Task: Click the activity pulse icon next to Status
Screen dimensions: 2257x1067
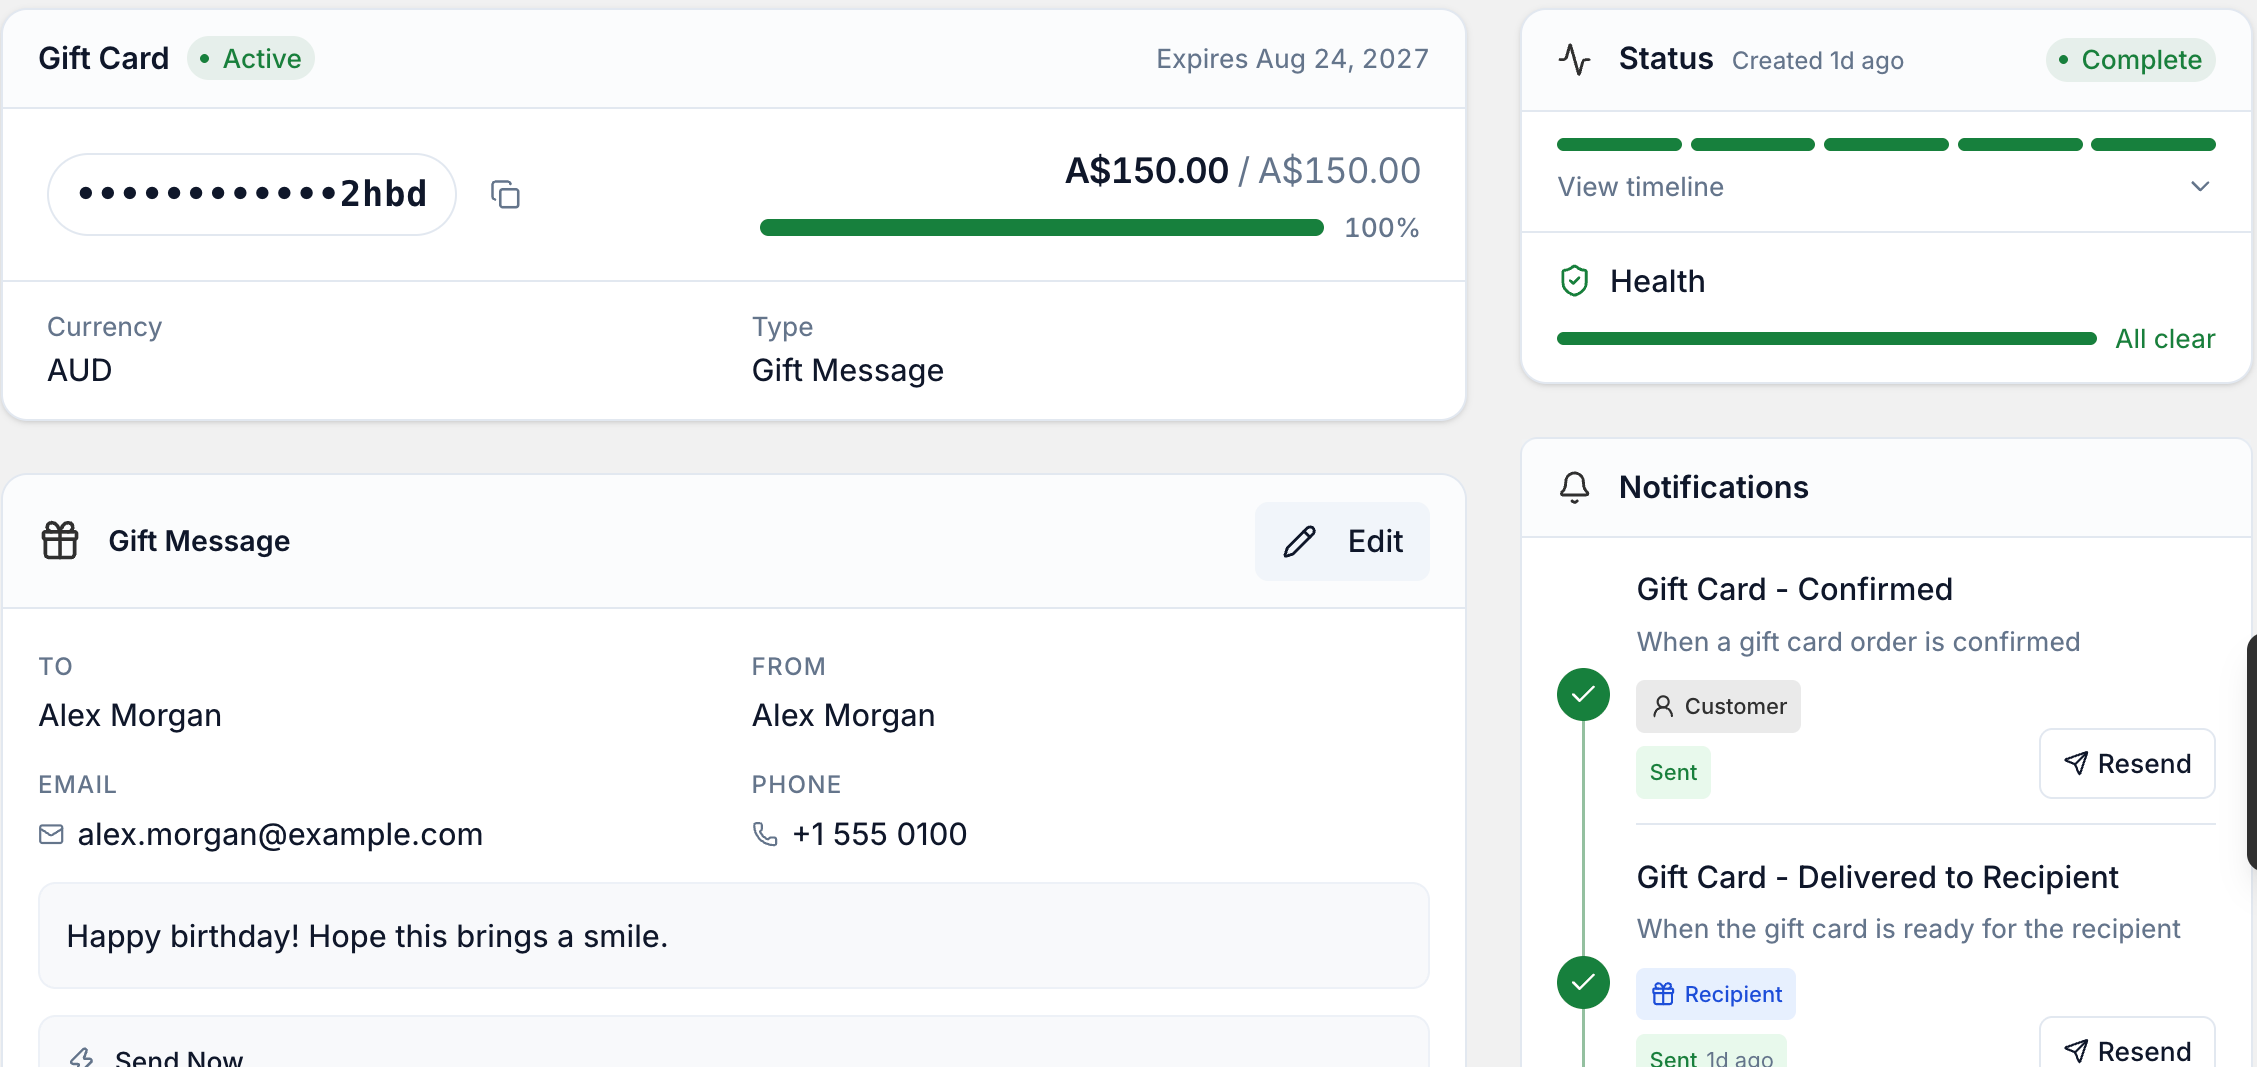Action: click(x=1574, y=59)
